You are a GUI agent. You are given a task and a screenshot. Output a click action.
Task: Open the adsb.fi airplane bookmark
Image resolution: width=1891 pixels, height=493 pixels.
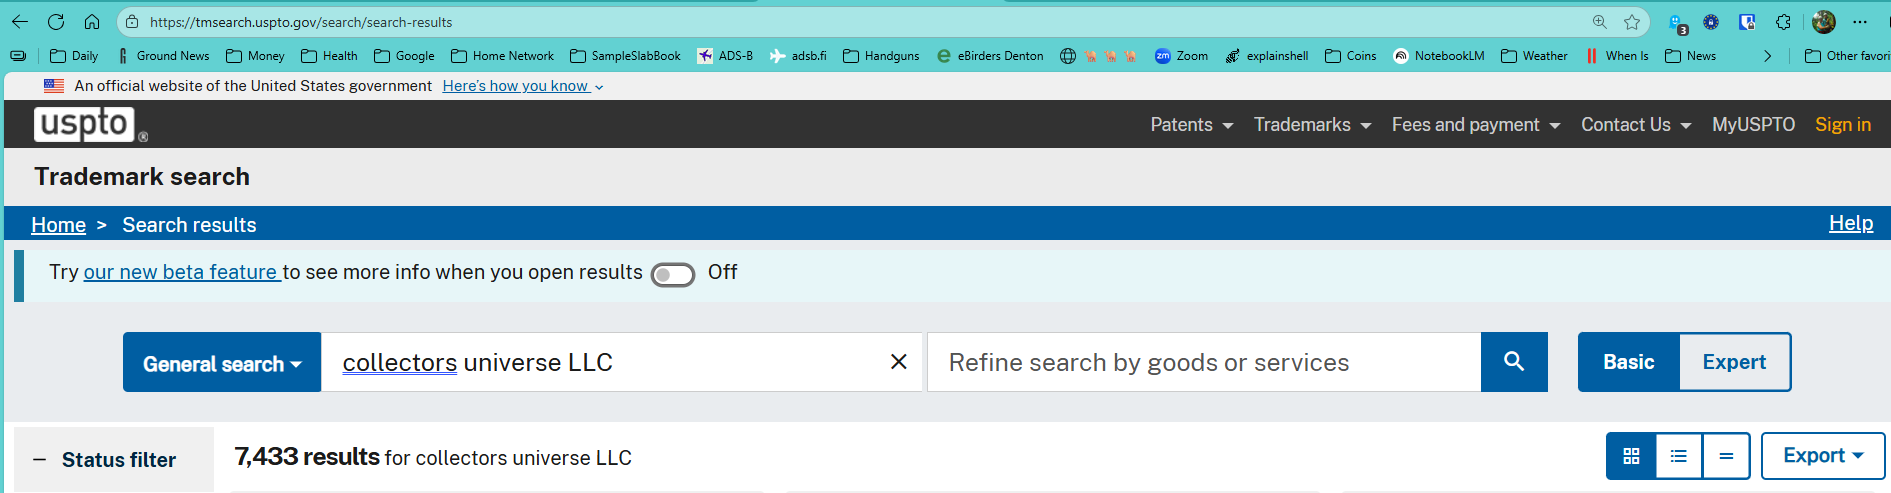pyautogui.click(x=798, y=56)
